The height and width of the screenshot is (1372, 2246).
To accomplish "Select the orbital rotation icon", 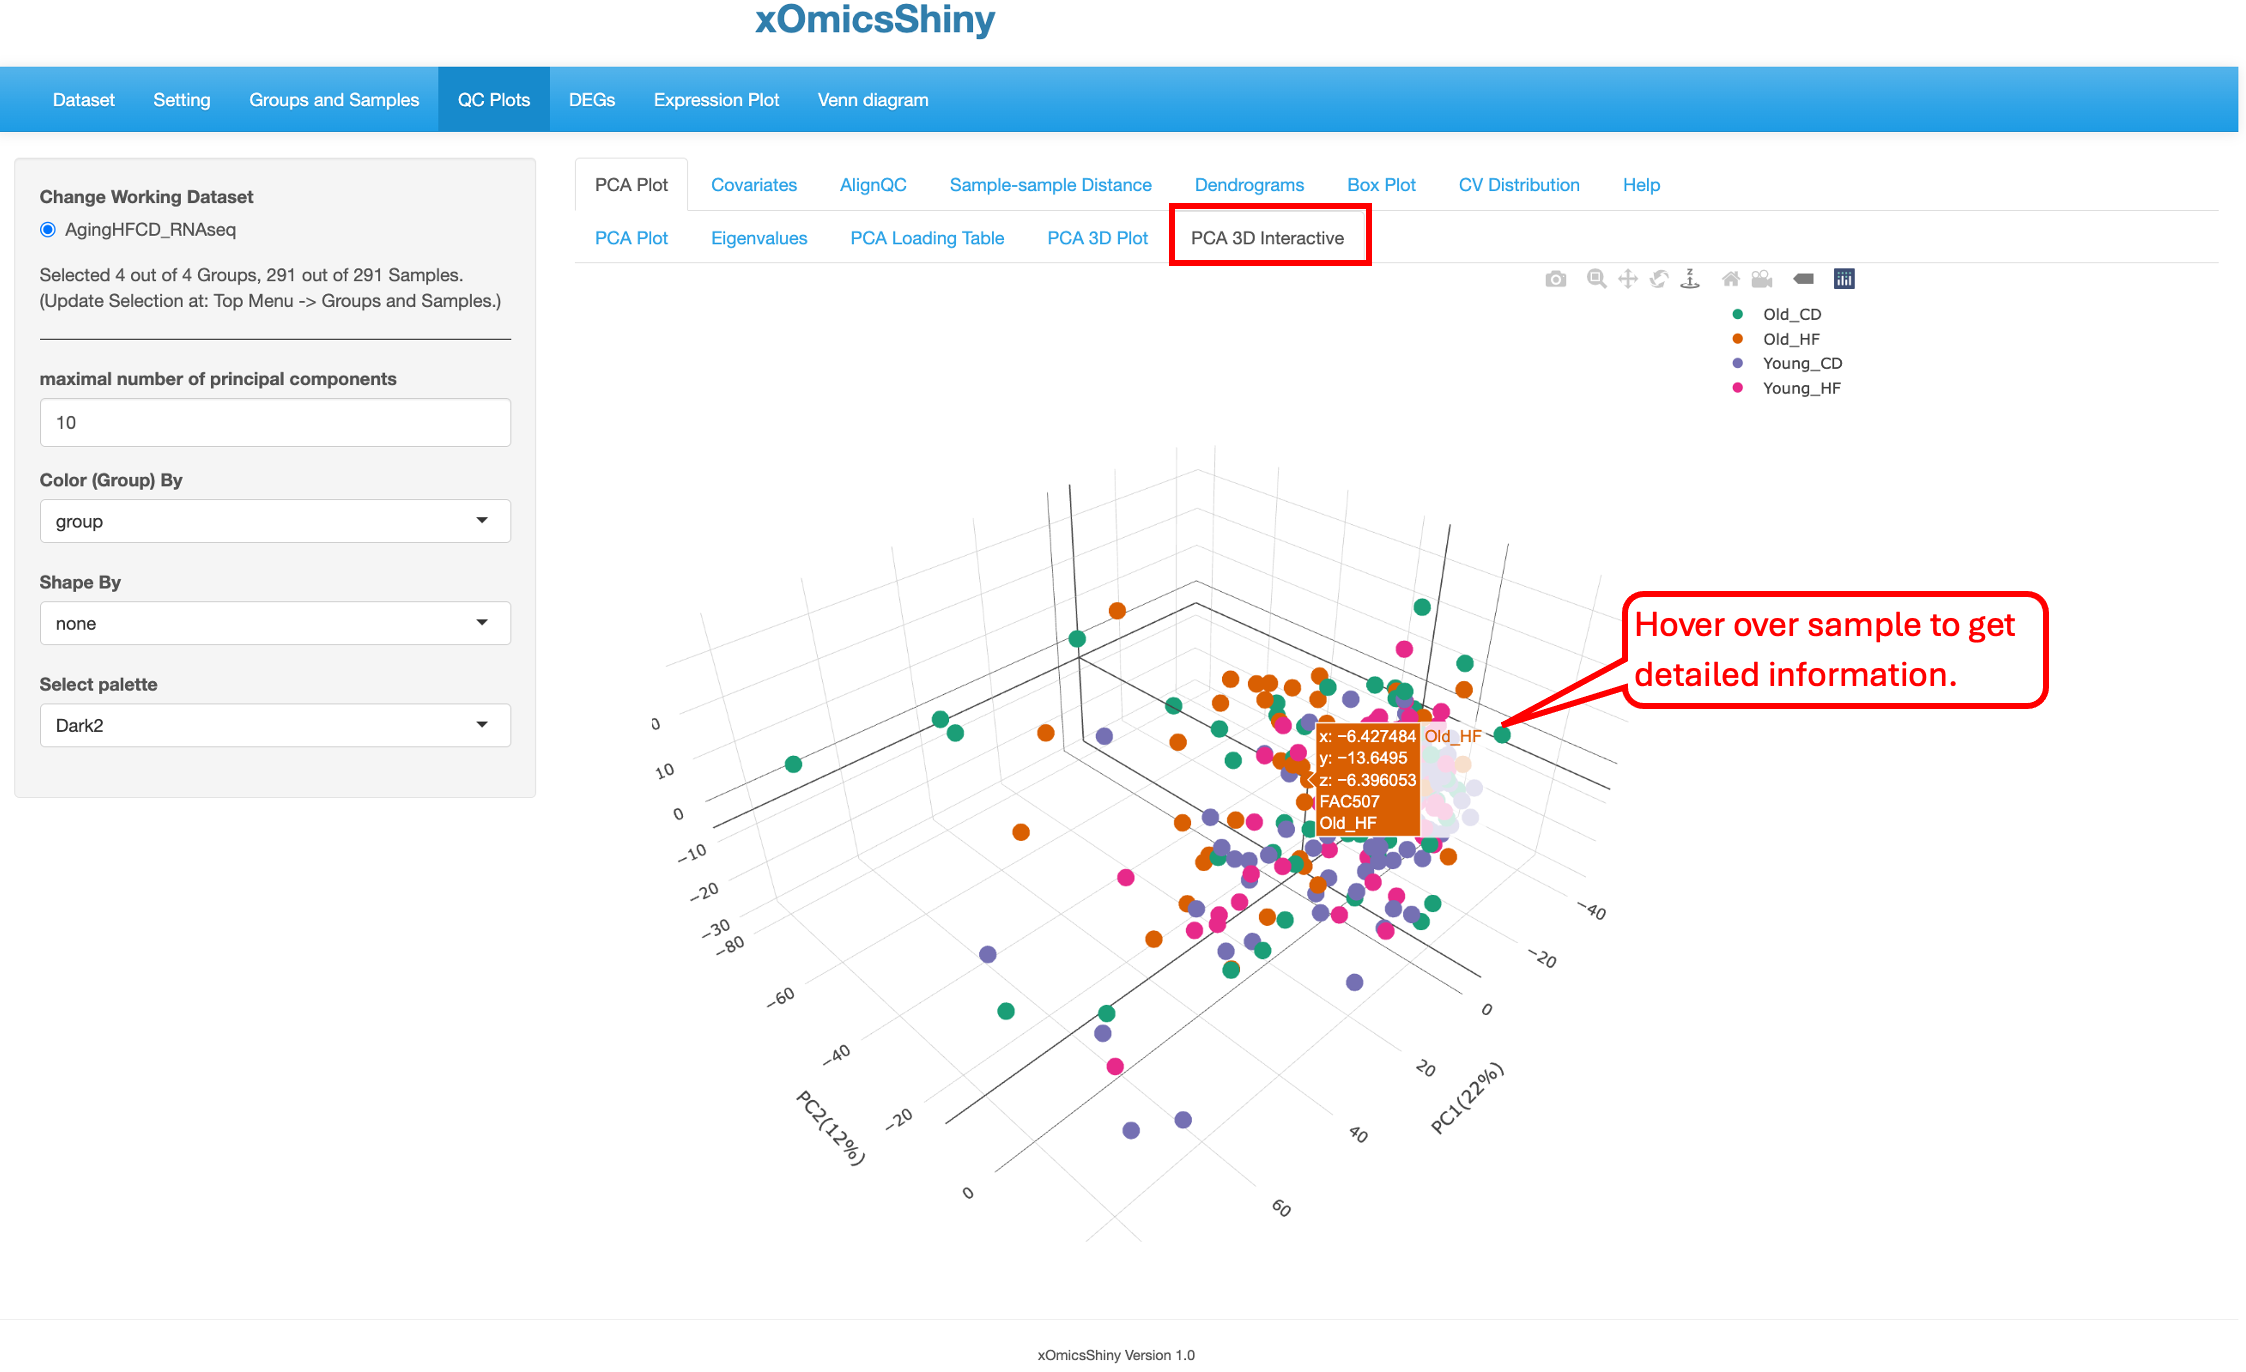I will pos(1659,279).
